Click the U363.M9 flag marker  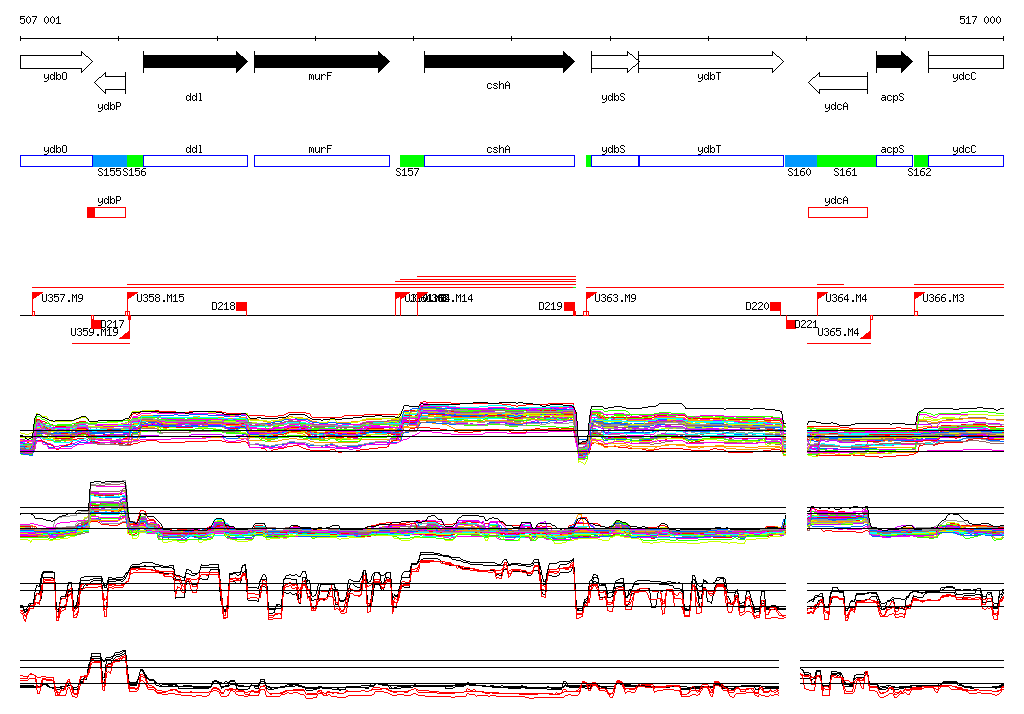[x=590, y=297]
